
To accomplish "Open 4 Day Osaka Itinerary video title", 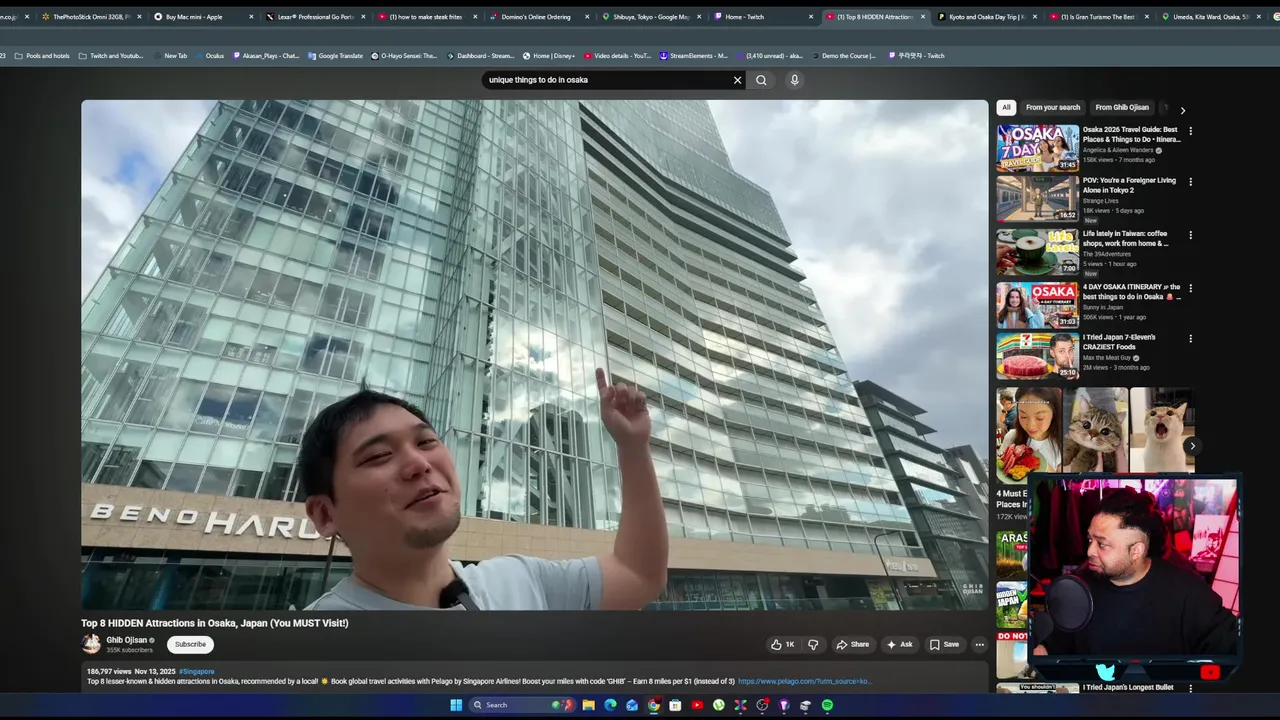I will tap(1132, 292).
